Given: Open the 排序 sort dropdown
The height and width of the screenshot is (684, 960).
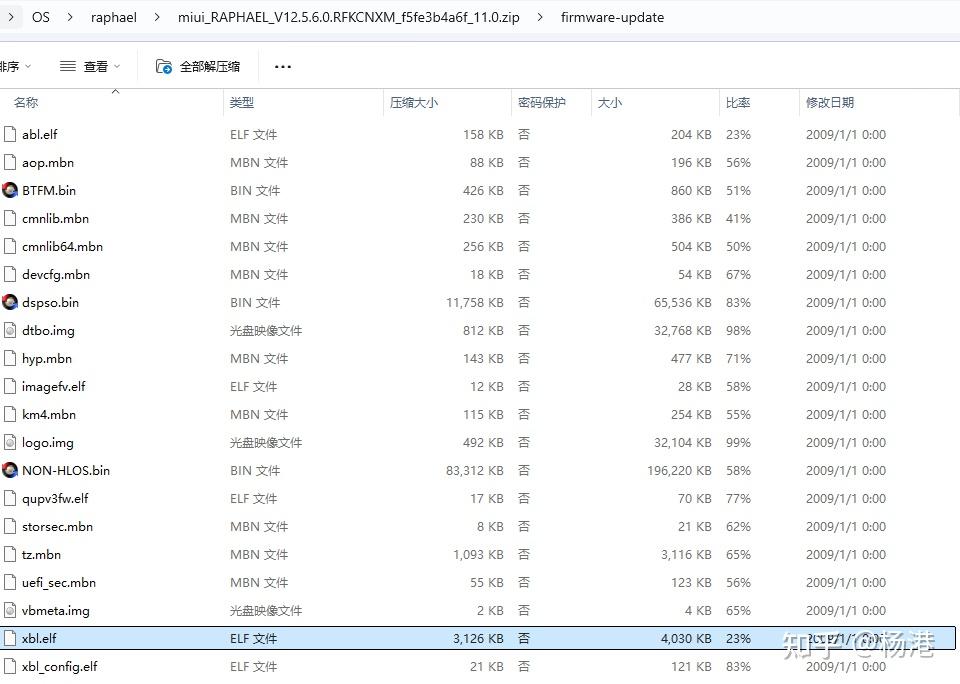Looking at the screenshot, I should coord(14,66).
